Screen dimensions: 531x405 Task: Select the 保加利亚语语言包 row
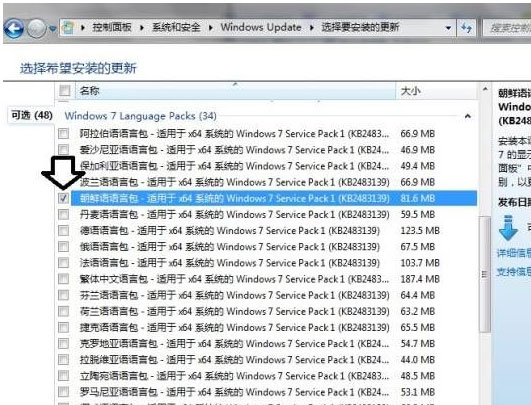[267, 166]
